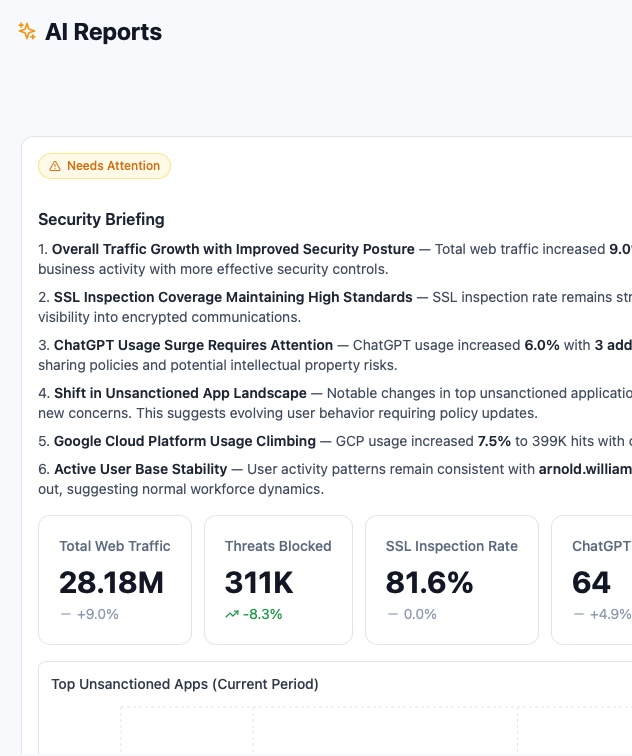This screenshot has width=632, height=756.
Task: Click the 0.0% change figure
Action: click(420, 614)
